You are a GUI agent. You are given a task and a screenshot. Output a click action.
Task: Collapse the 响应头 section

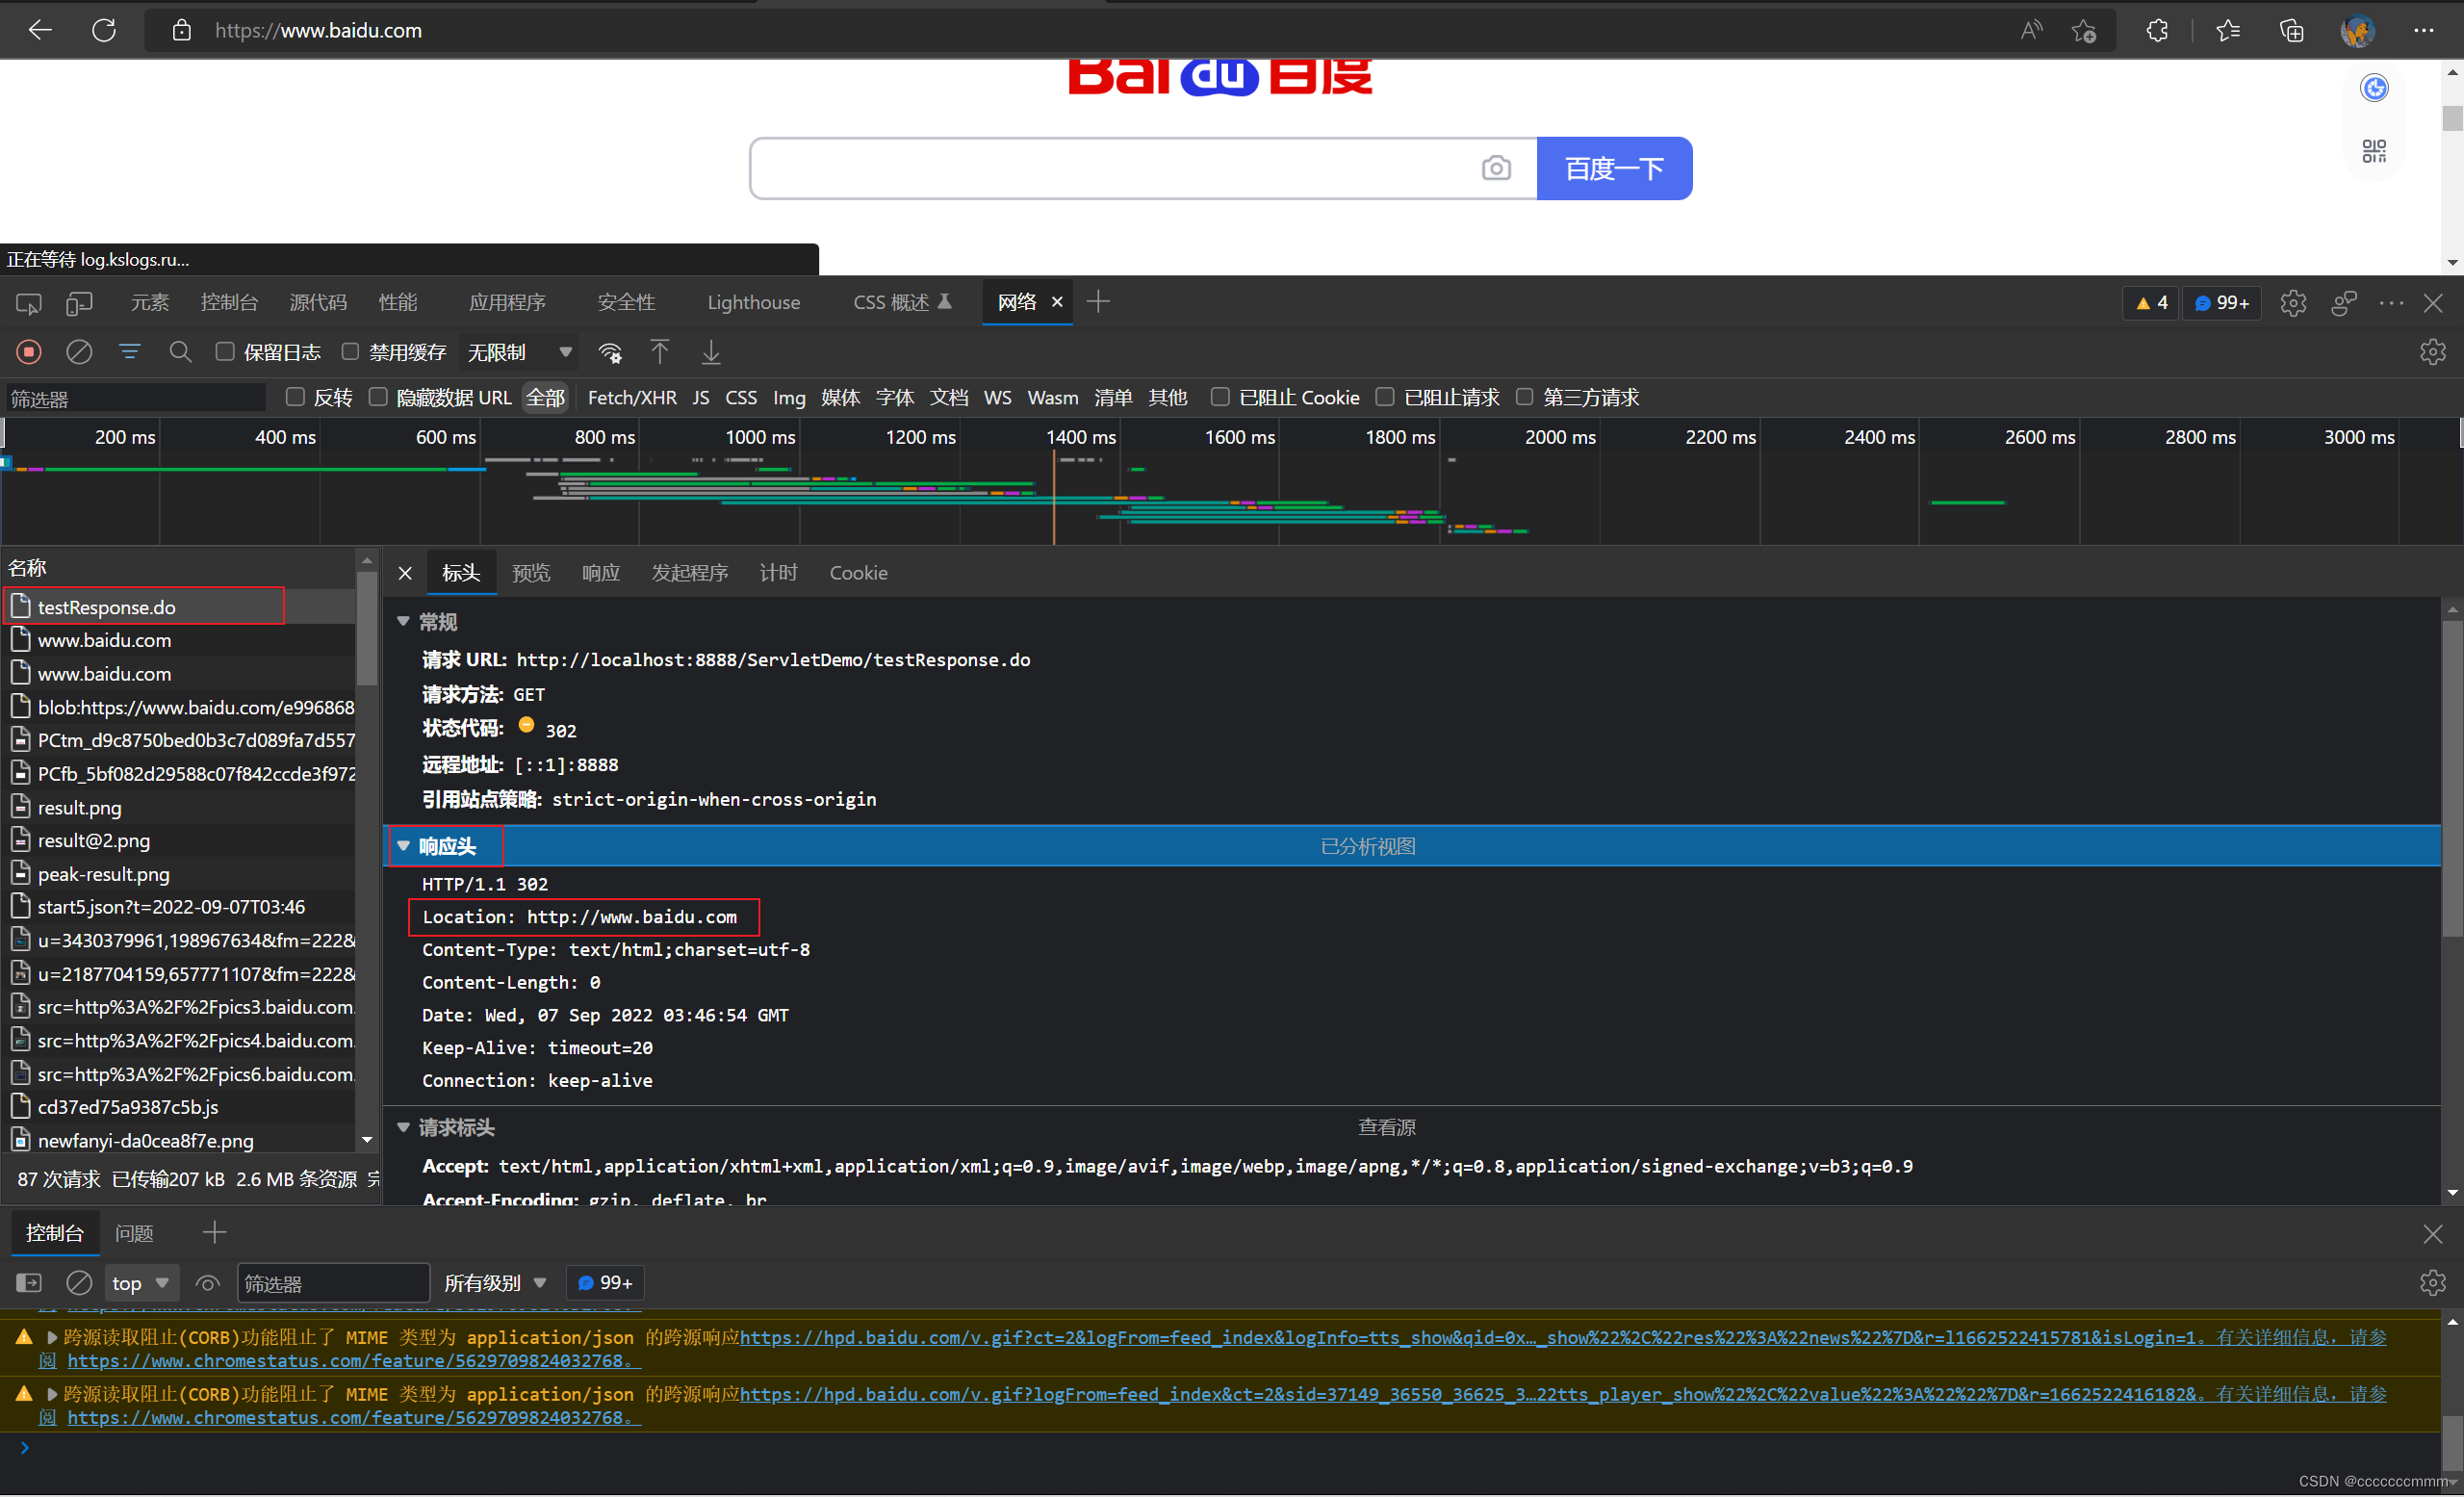tap(403, 846)
